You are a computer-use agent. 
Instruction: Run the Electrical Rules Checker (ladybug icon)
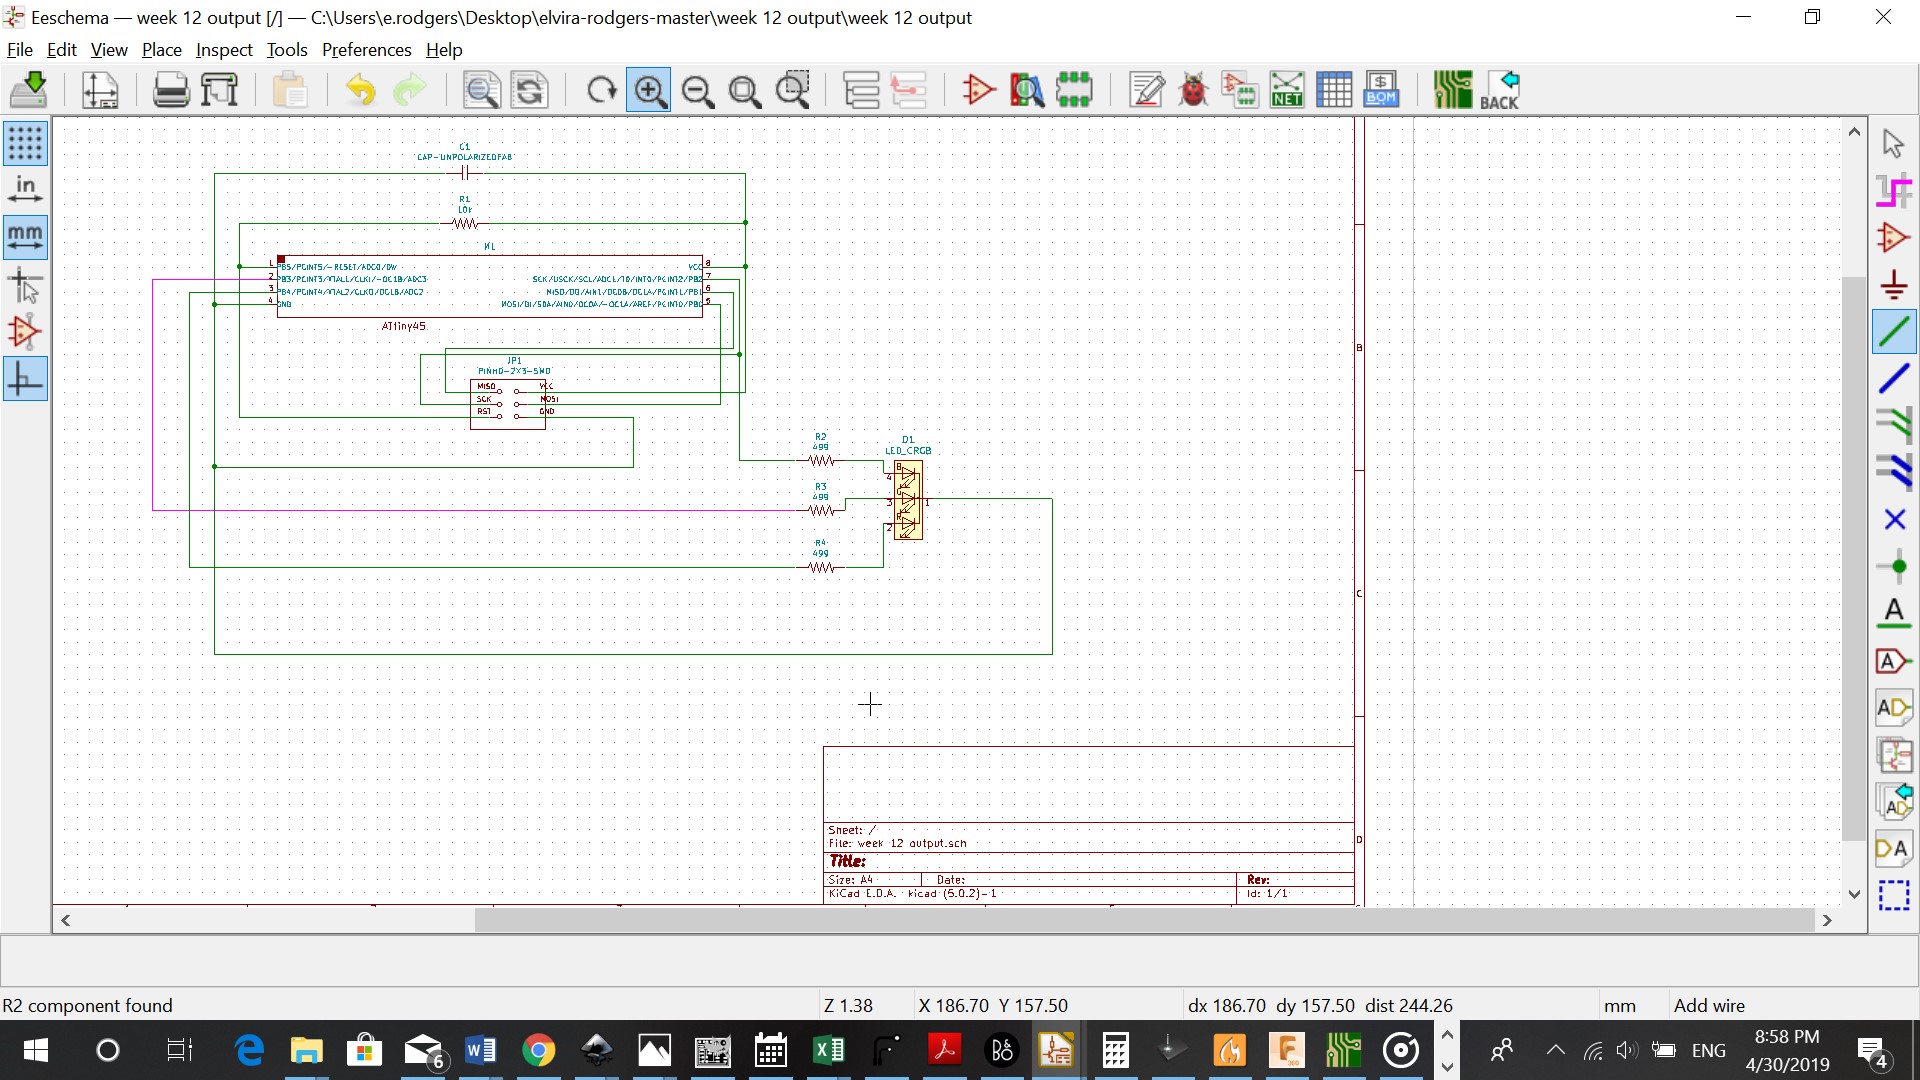tap(1193, 91)
